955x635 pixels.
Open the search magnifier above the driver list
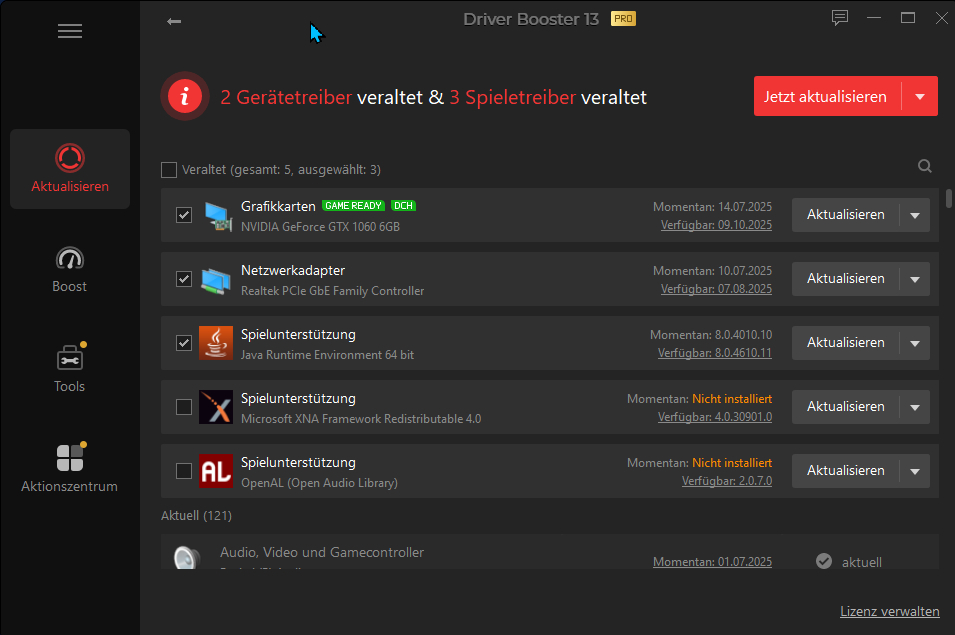924,166
